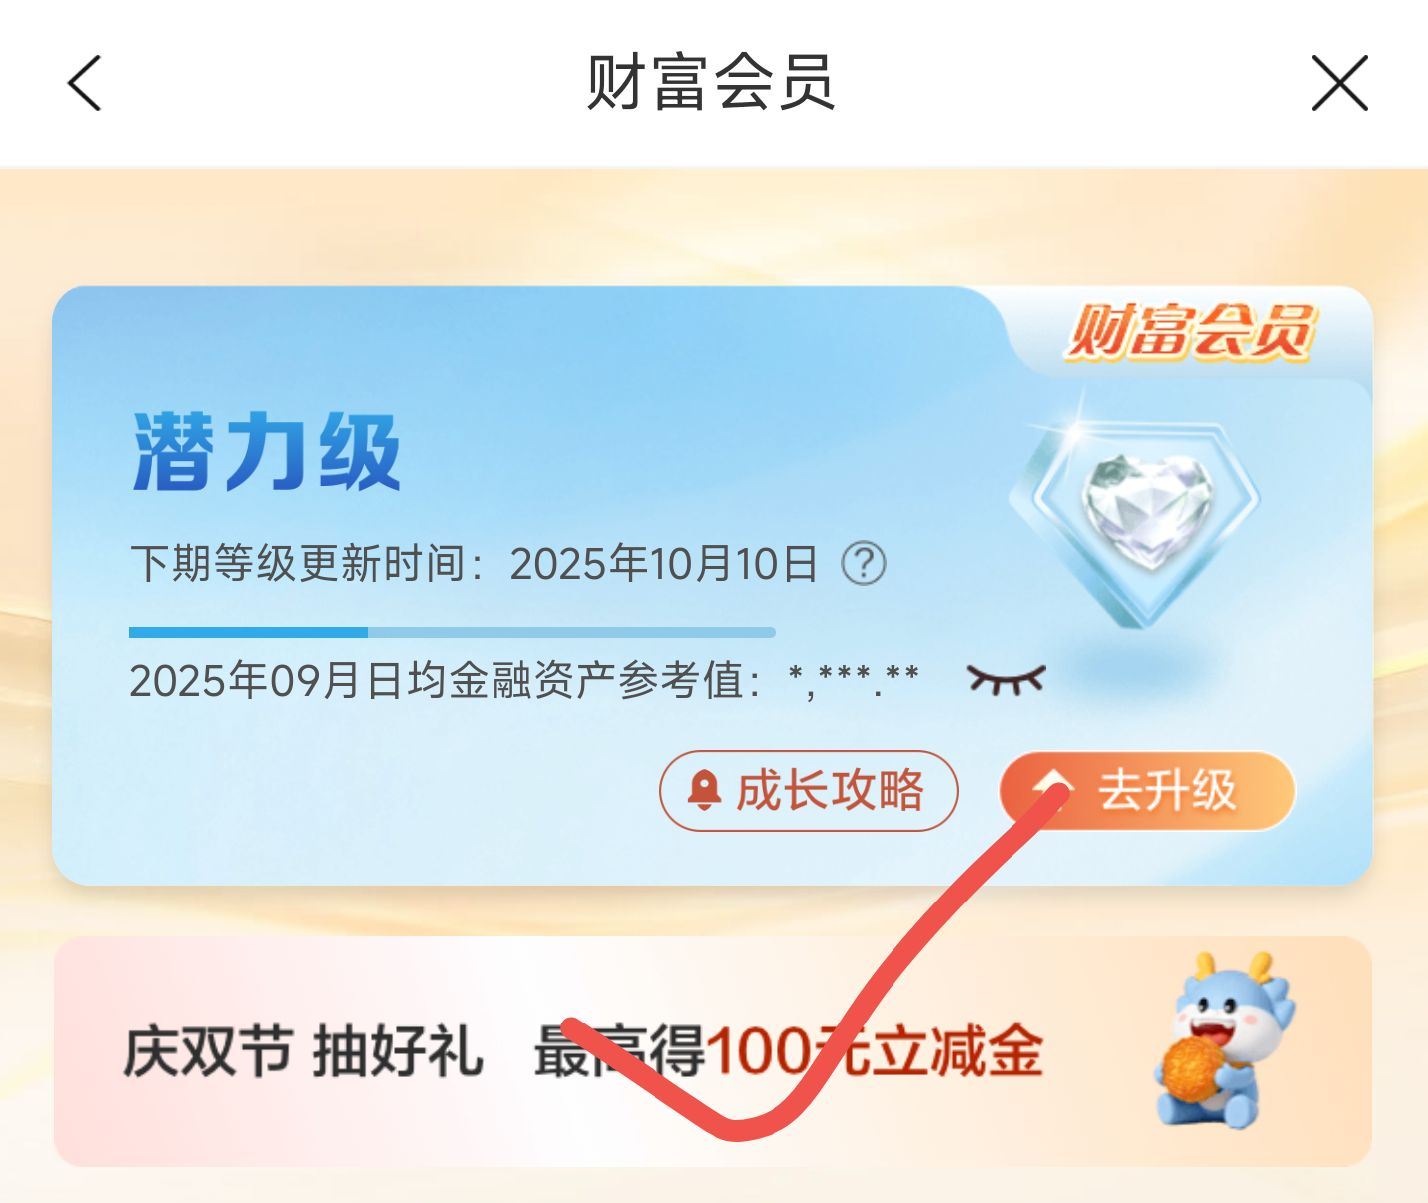1428x1203 pixels.
Task: Tap the bell icon in 成长攻略
Action: pos(704,790)
